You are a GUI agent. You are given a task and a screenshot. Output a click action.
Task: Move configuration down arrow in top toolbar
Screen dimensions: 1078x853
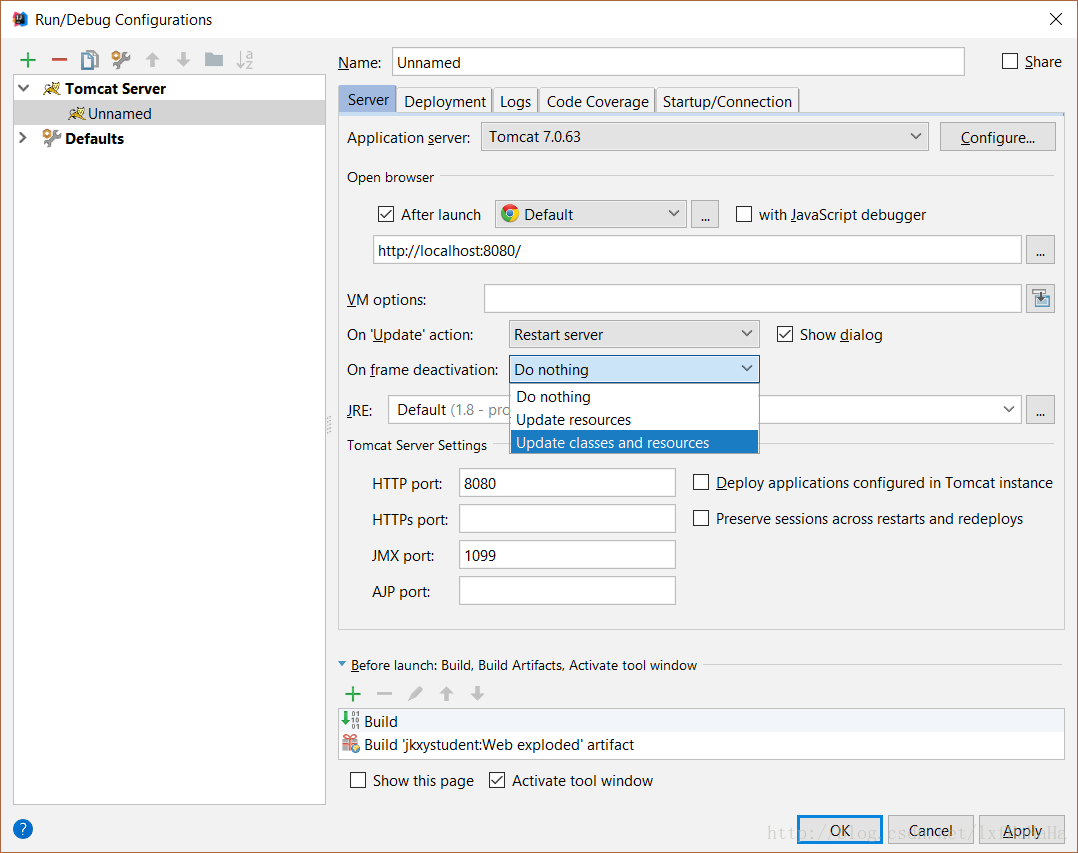pos(184,60)
